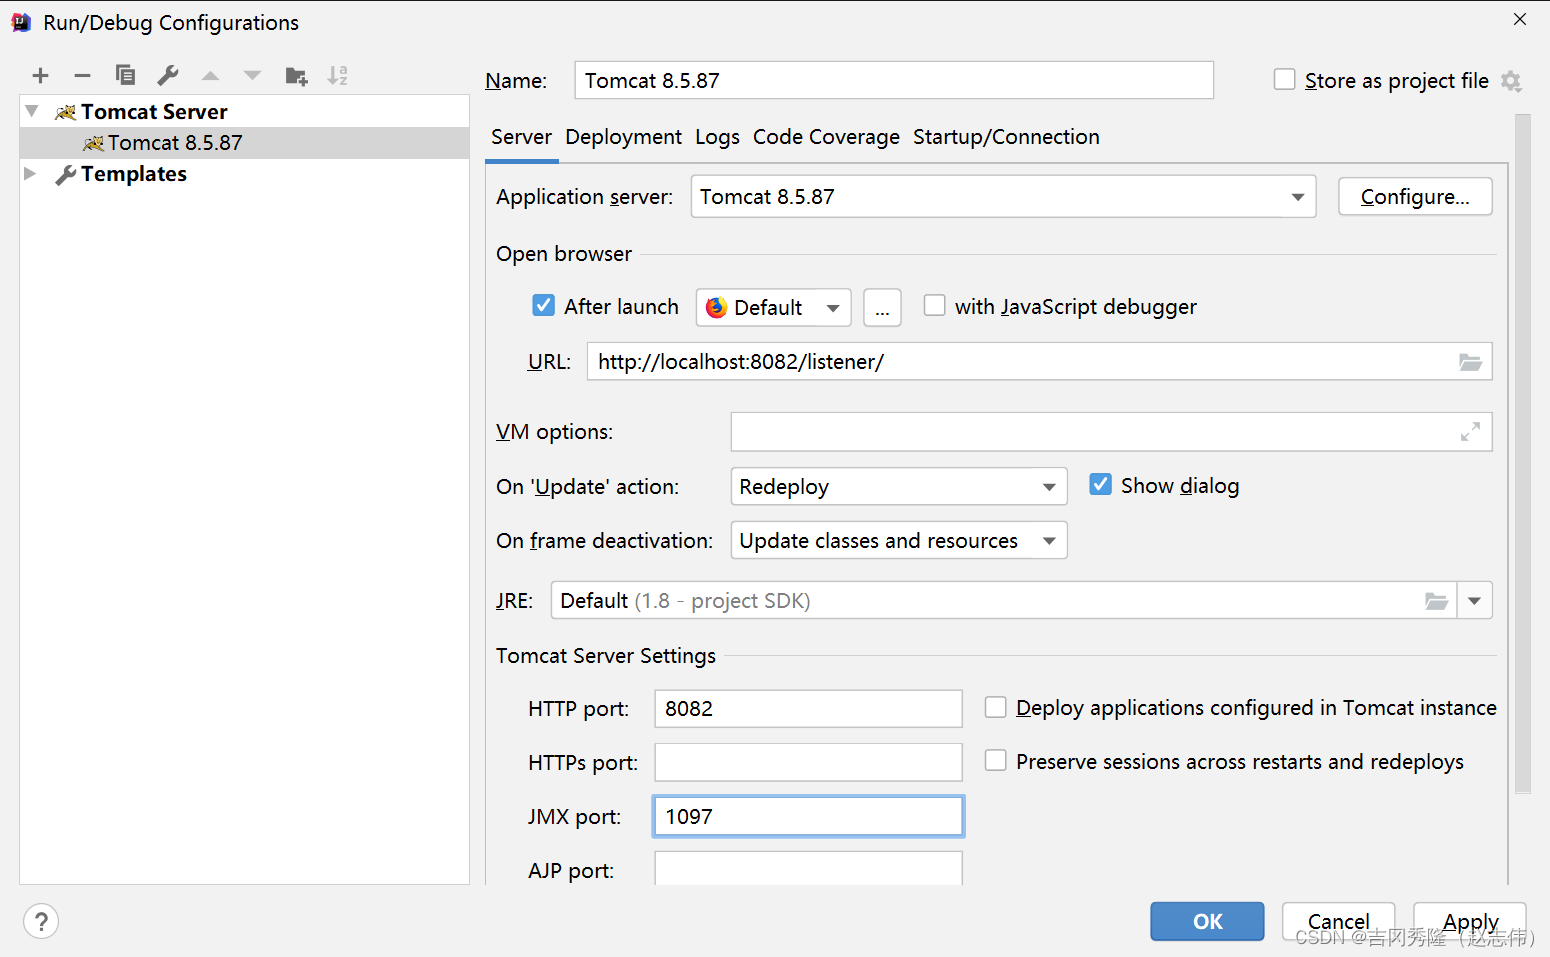
Task: Open edit templates wrench icon
Action: tap(168, 76)
